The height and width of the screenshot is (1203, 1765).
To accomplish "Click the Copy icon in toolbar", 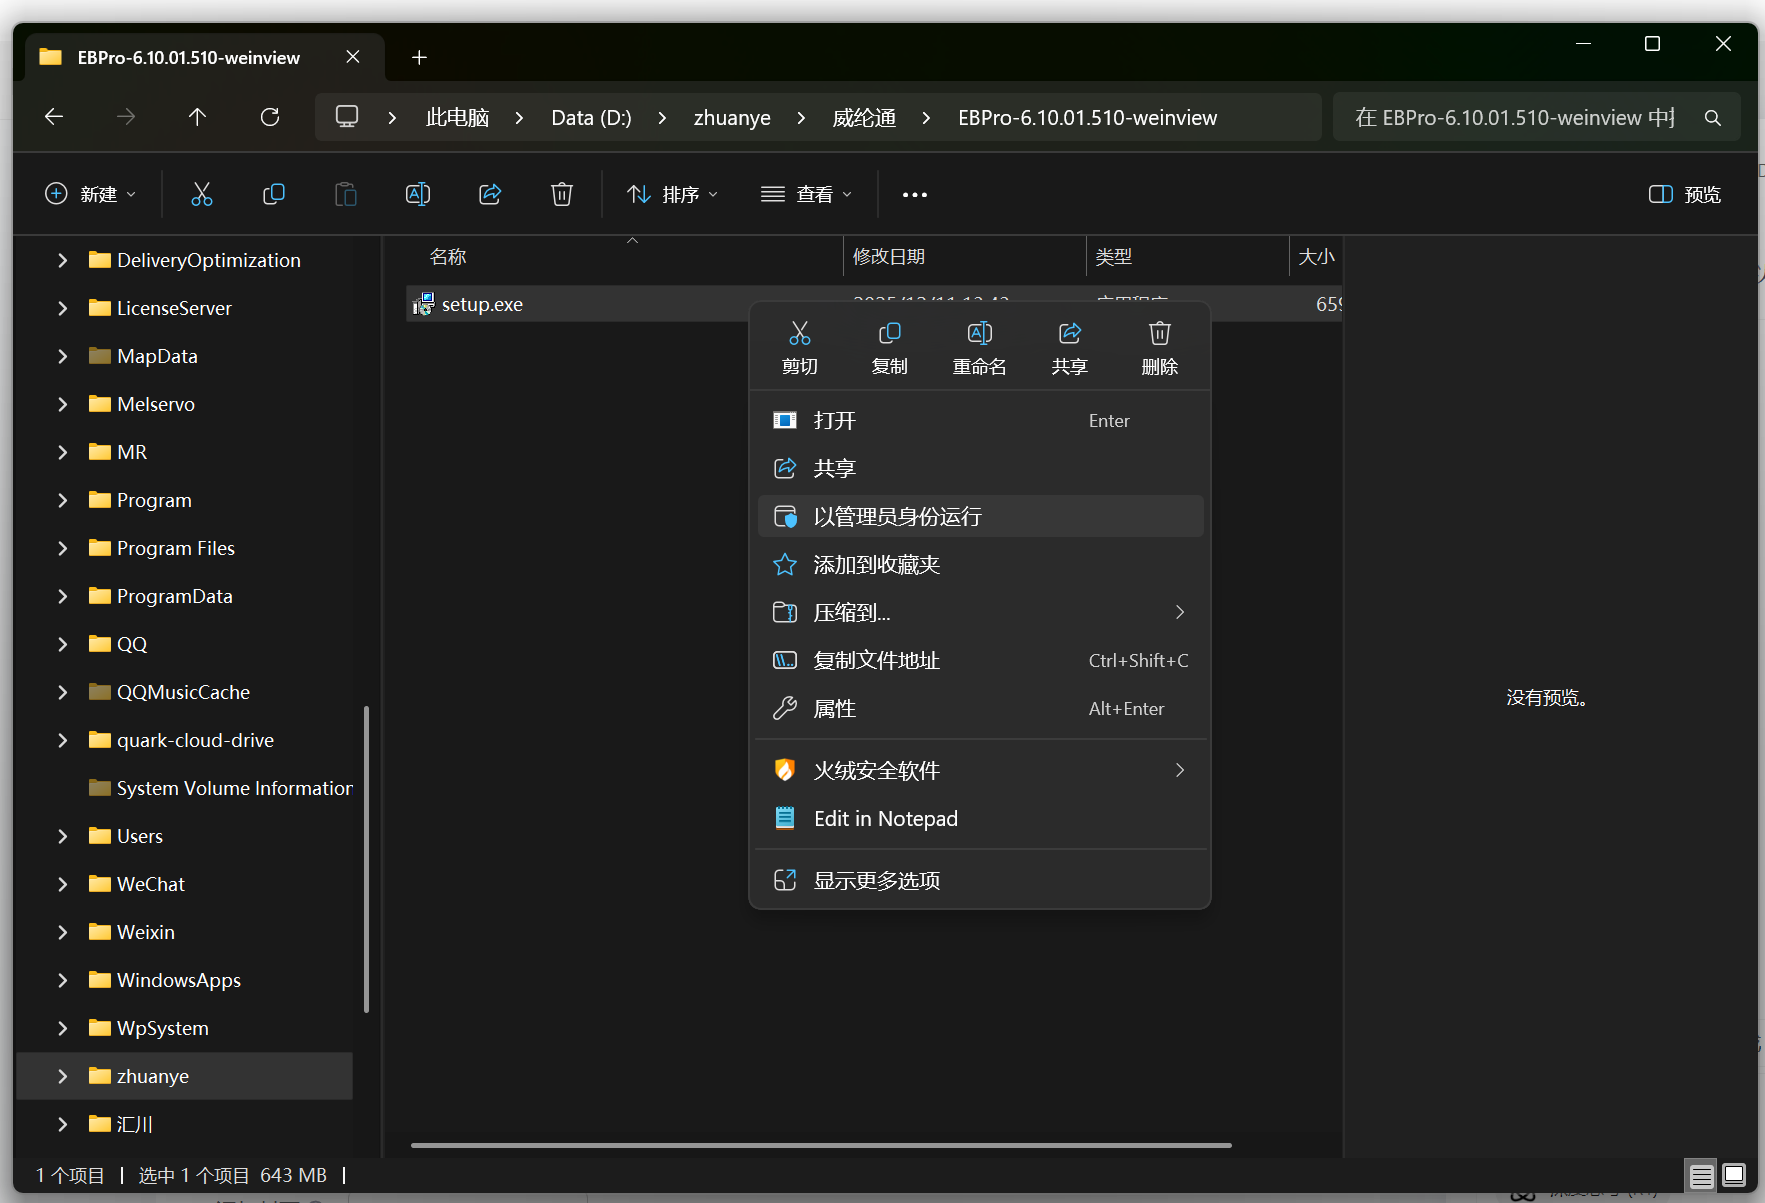I will tap(274, 194).
